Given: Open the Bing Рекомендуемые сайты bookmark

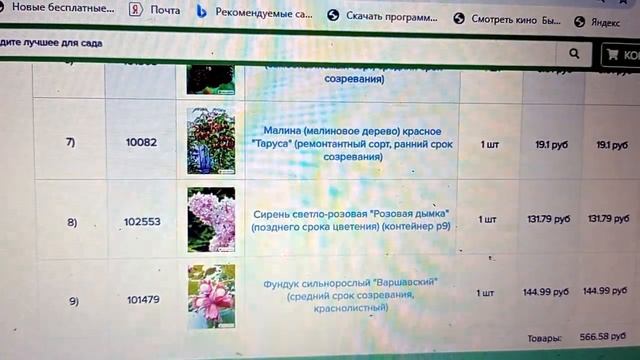Looking at the screenshot, I should pos(254,13).
